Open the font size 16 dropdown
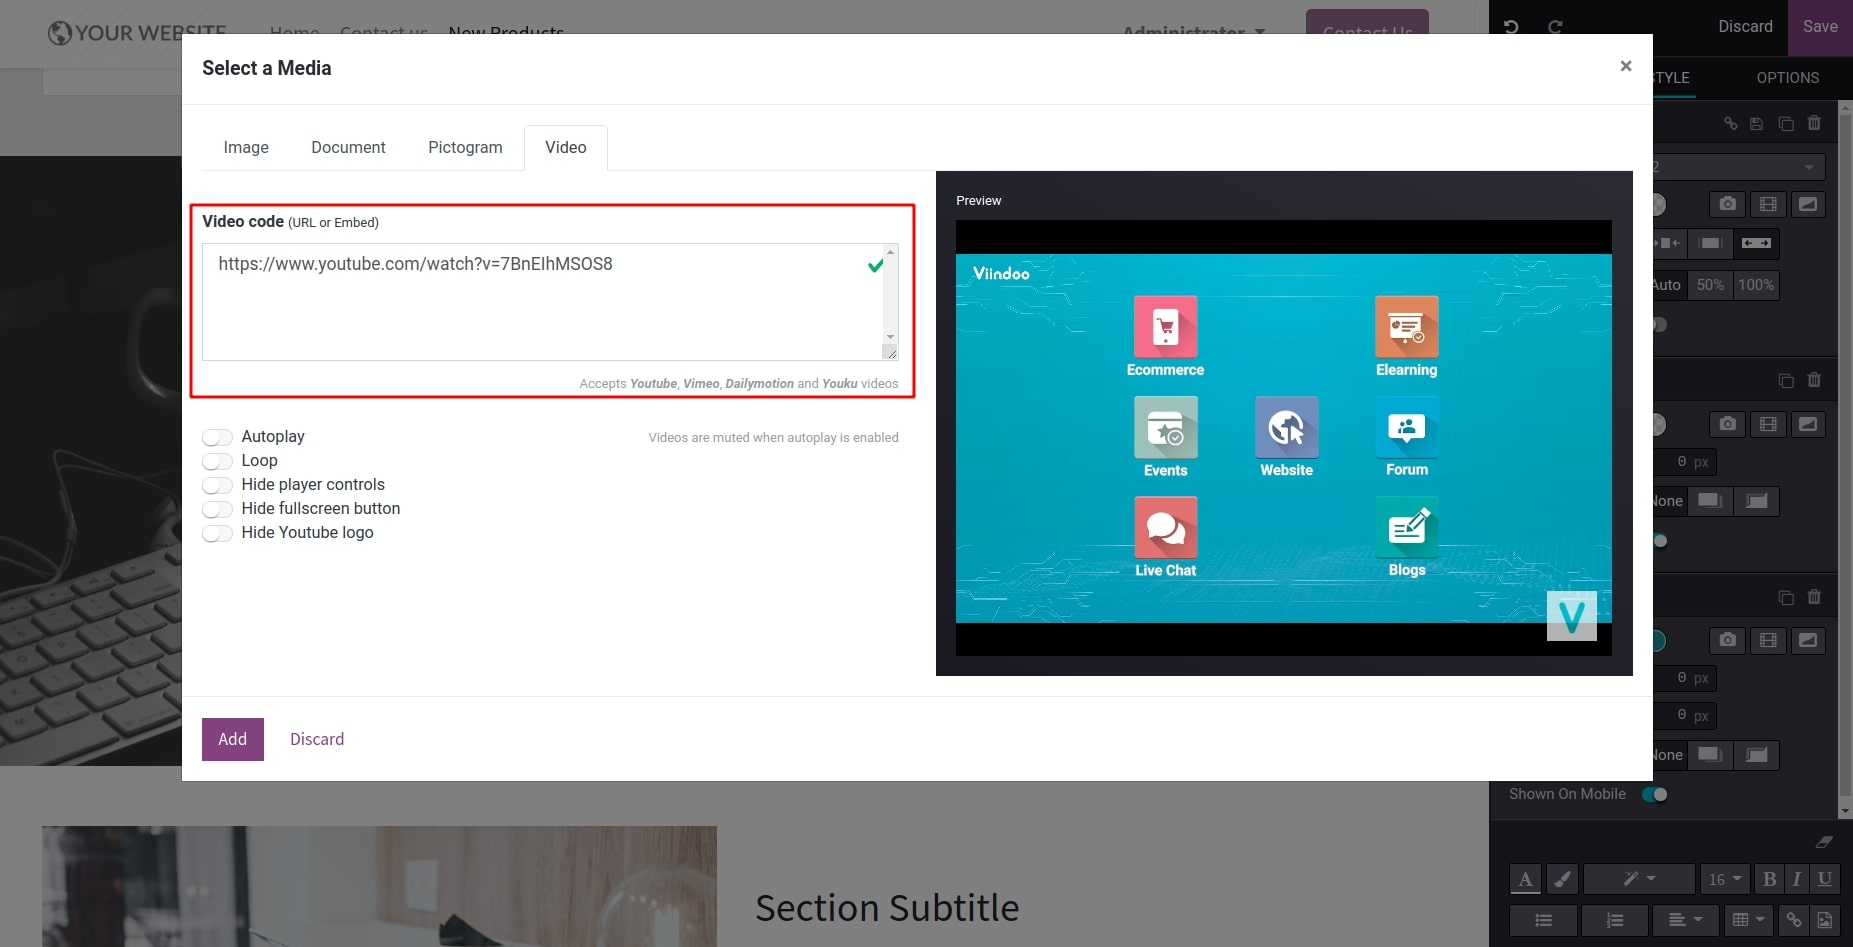This screenshot has height=947, width=1853. (x=1725, y=880)
